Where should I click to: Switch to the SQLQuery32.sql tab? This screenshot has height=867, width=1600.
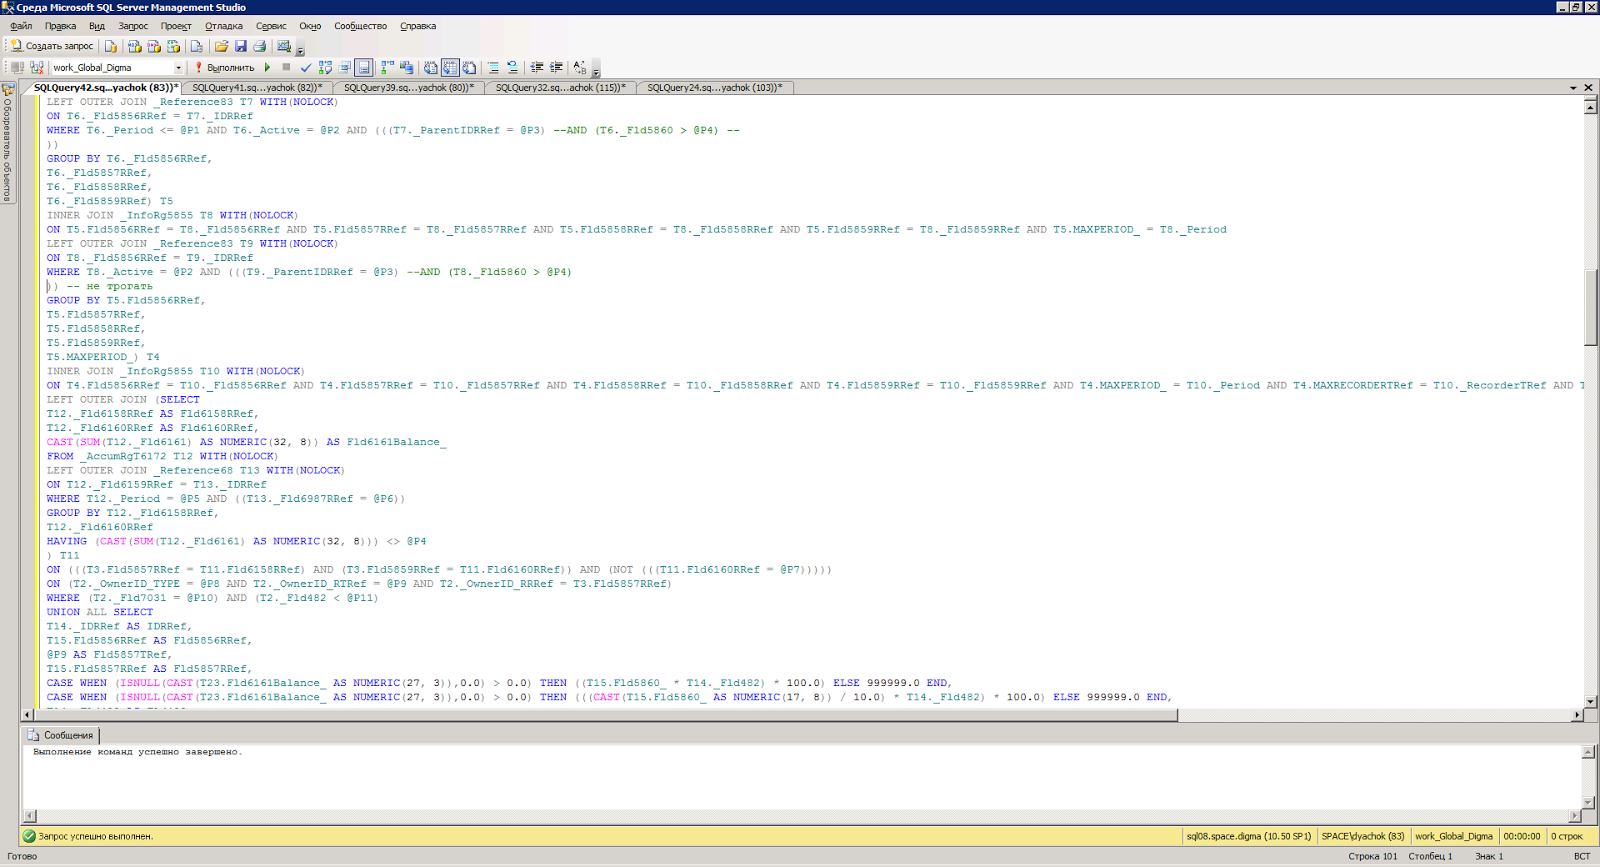tap(560, 88)
